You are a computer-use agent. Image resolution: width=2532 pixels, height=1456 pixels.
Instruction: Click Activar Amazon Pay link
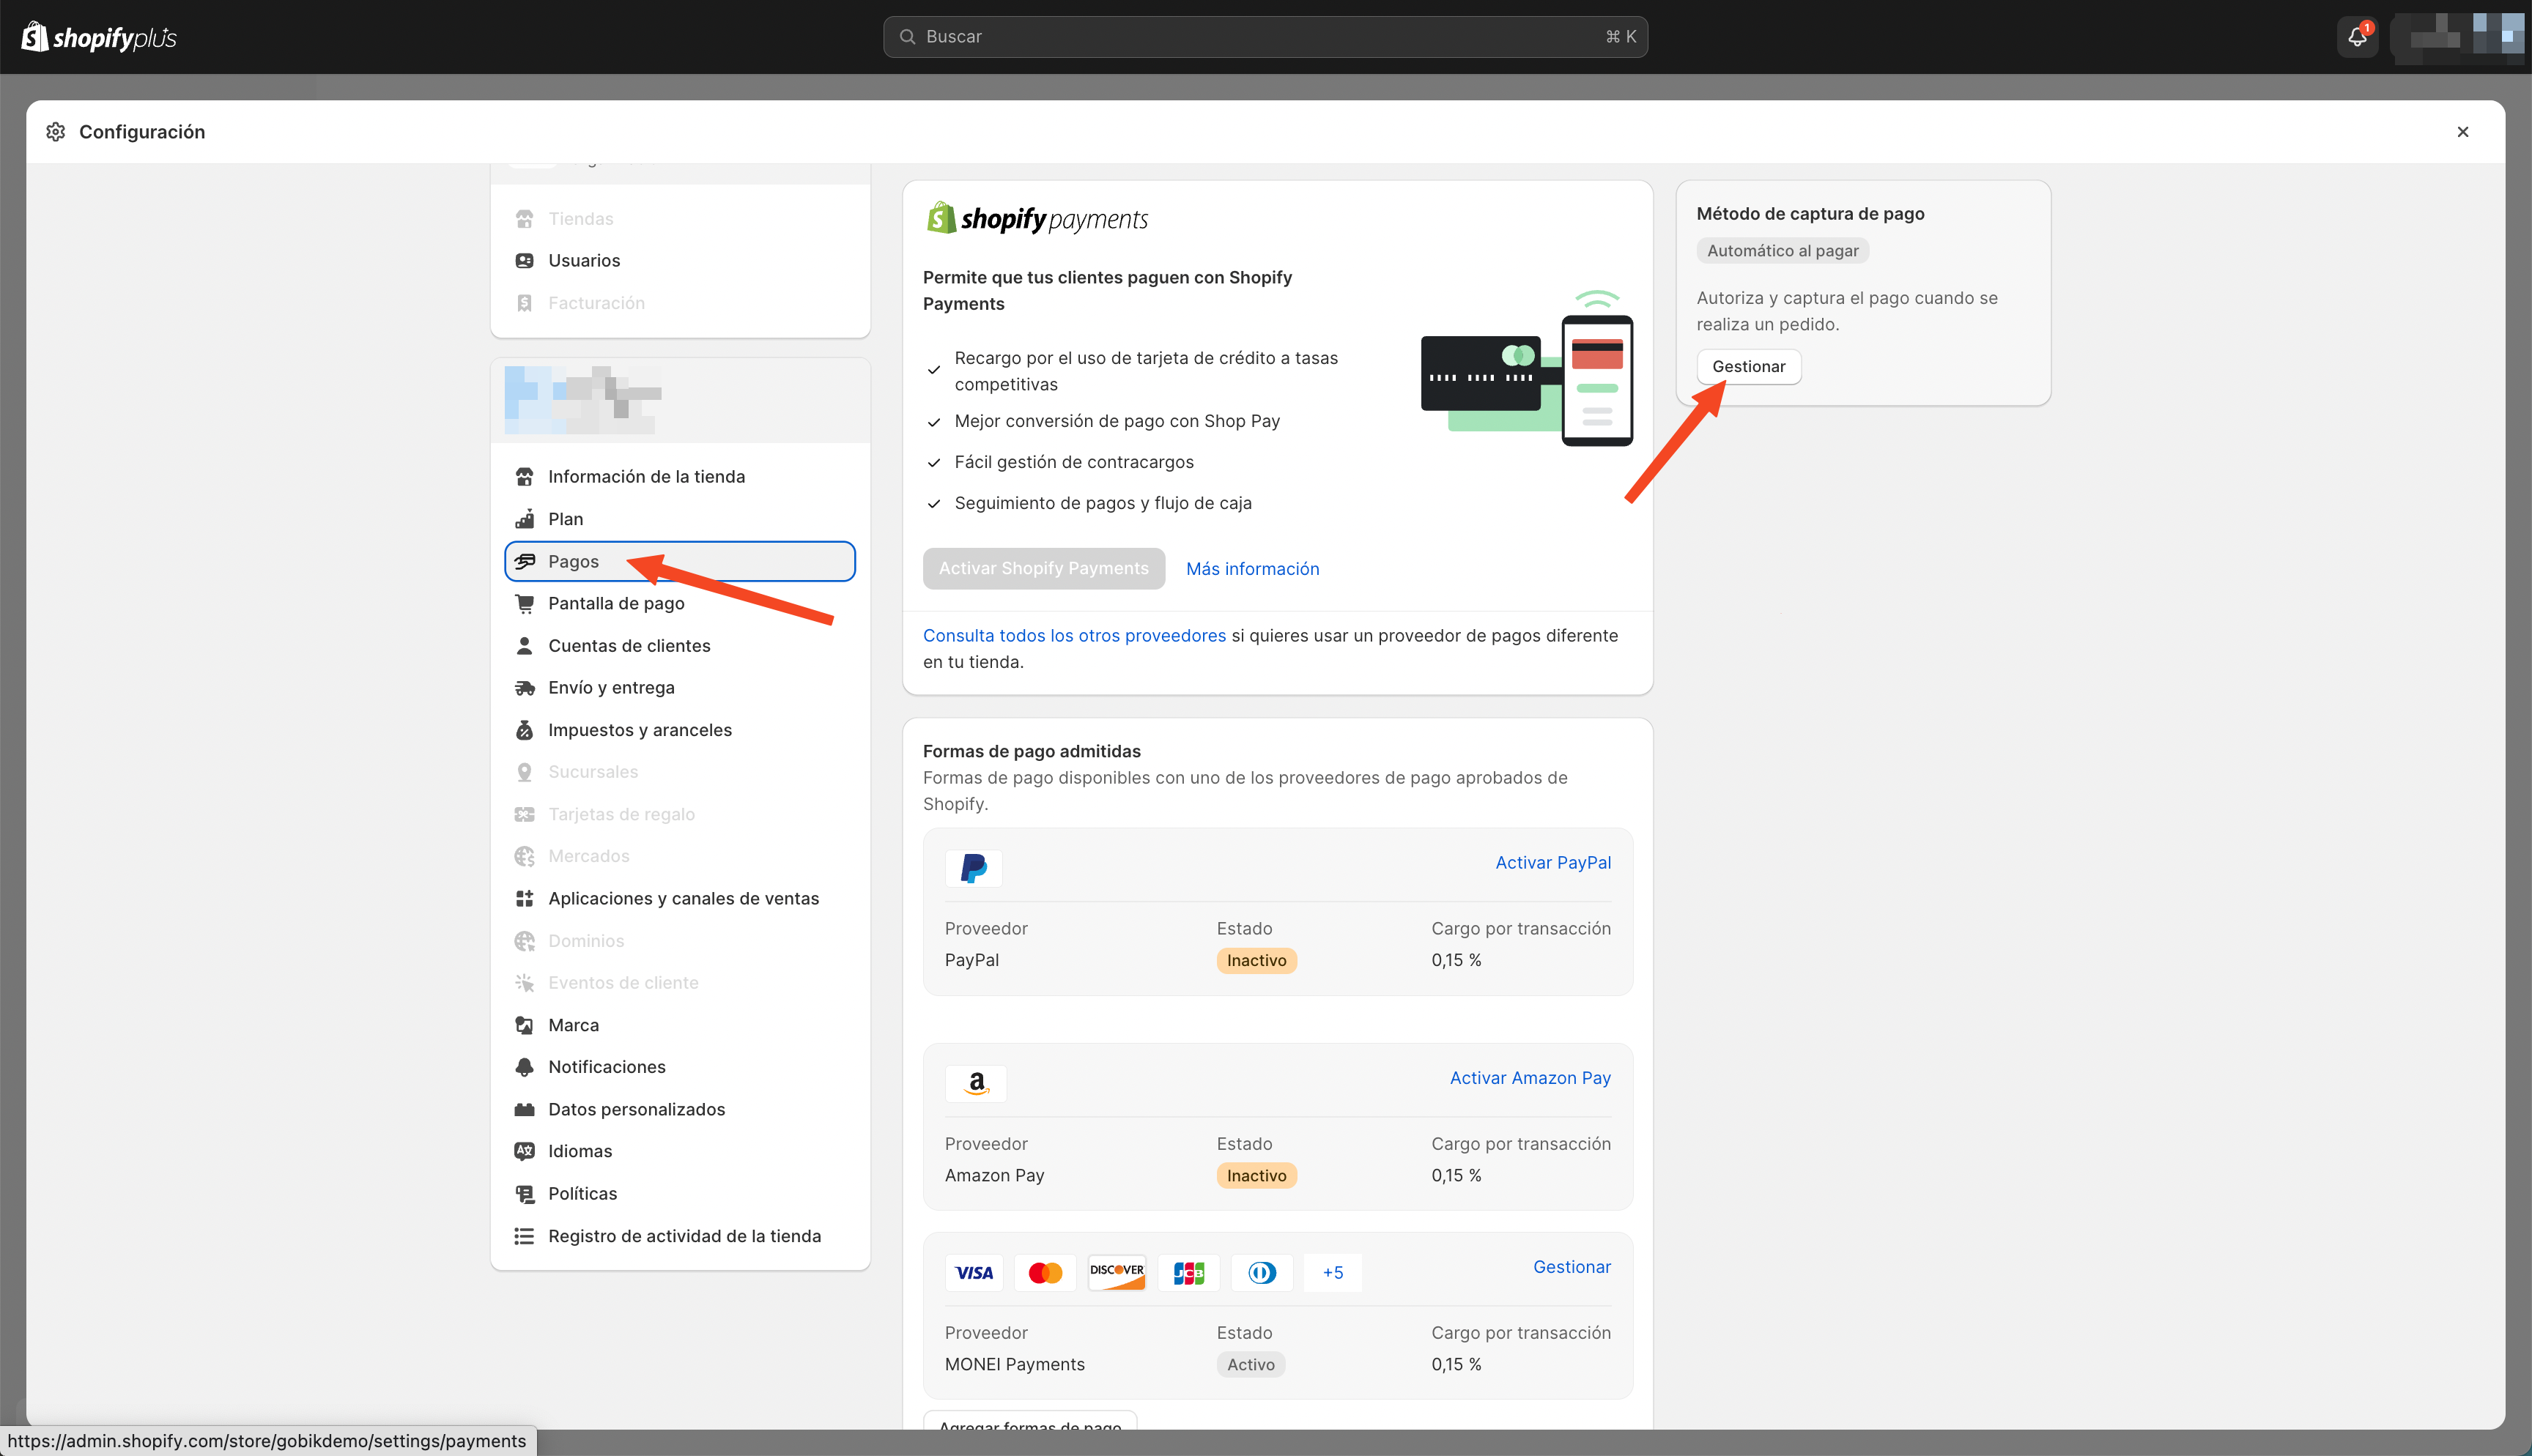click(1530, 1078)
